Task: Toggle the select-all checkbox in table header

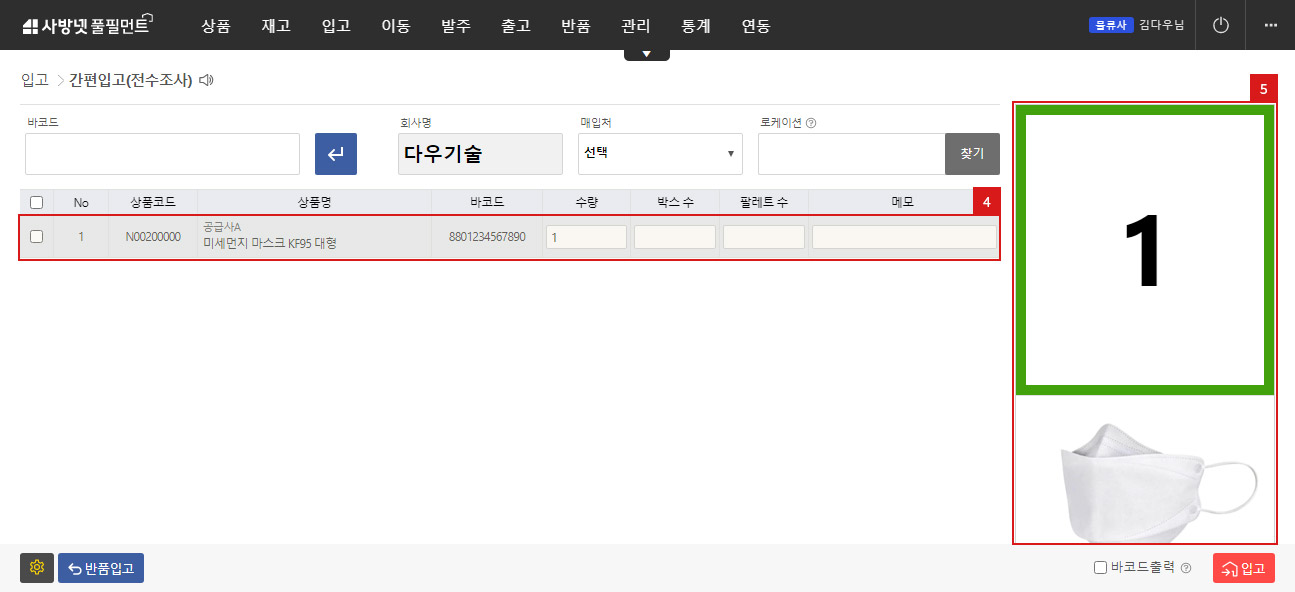Action: tap(37, 201)
